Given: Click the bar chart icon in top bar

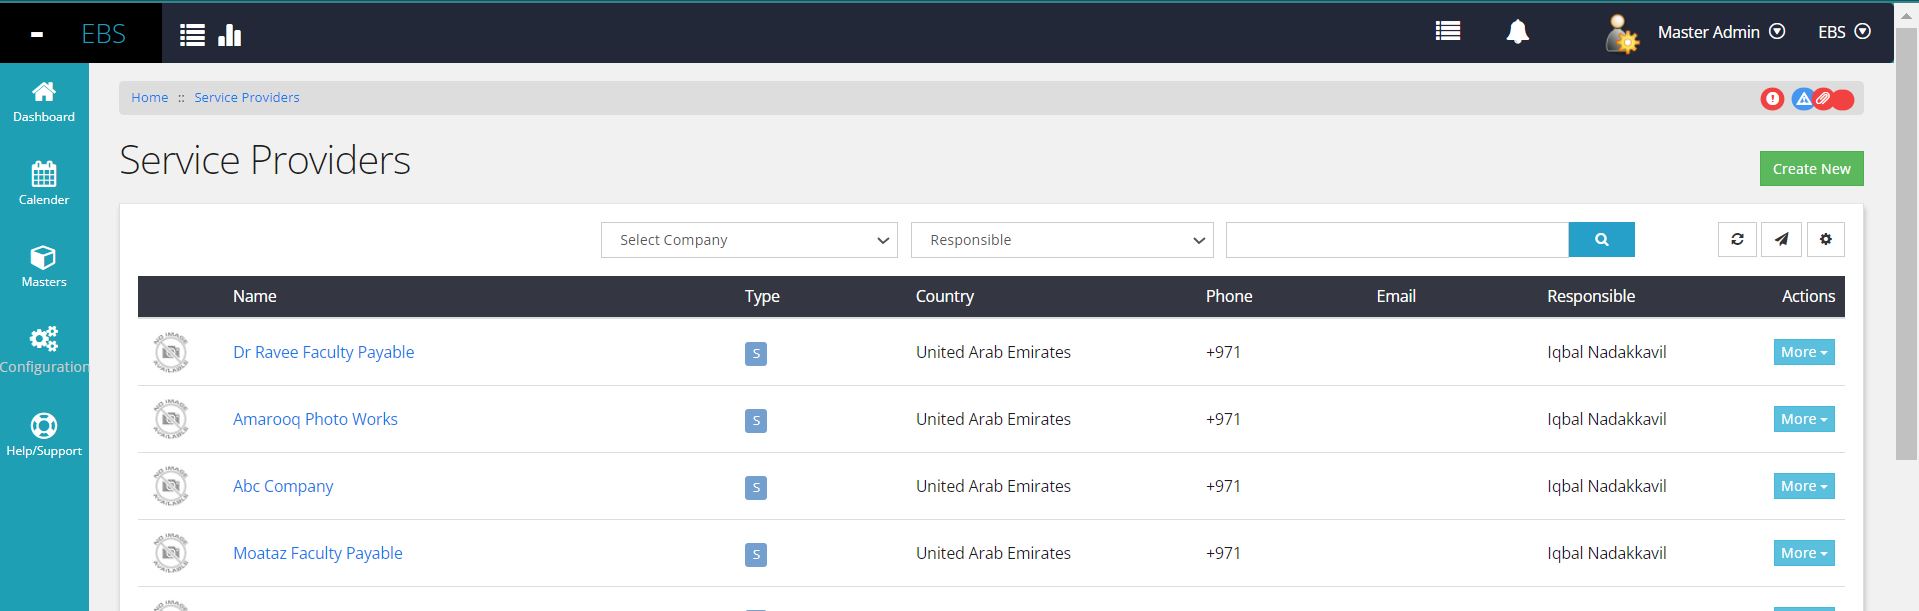Looking at the screenshot, I should pos(230,35).
